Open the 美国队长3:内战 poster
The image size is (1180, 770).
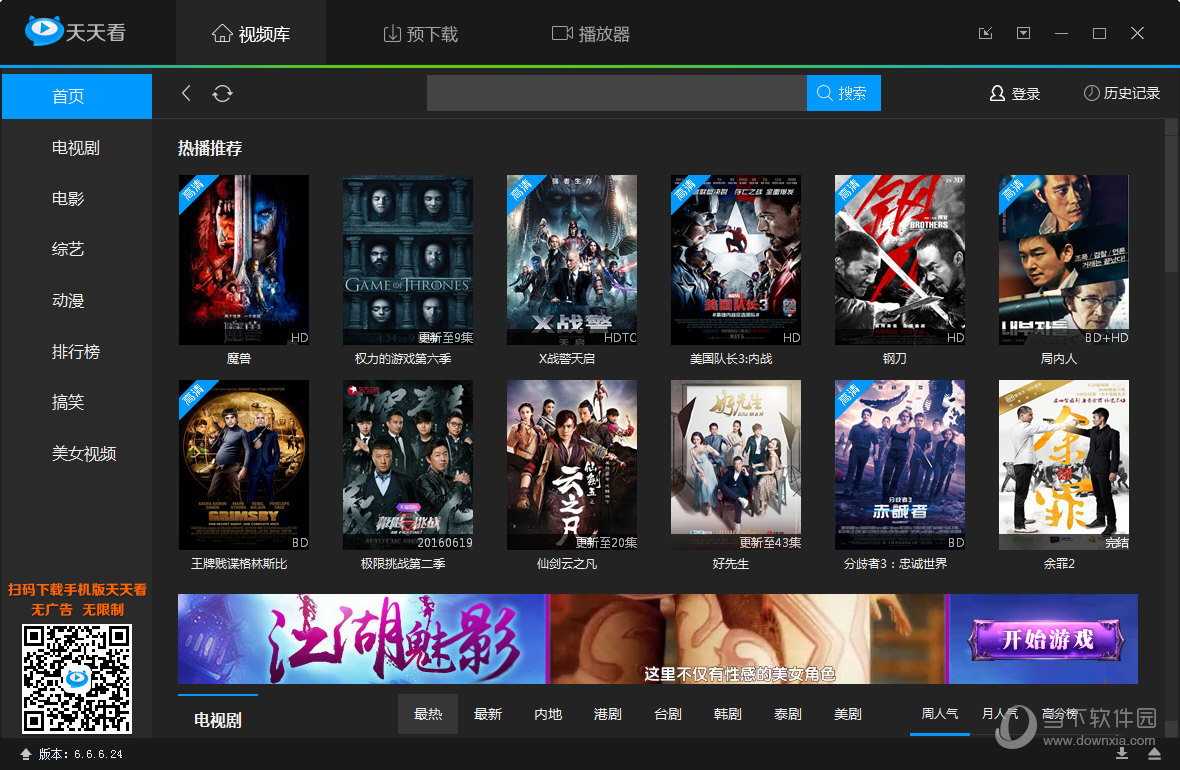(x=736, y=260)
